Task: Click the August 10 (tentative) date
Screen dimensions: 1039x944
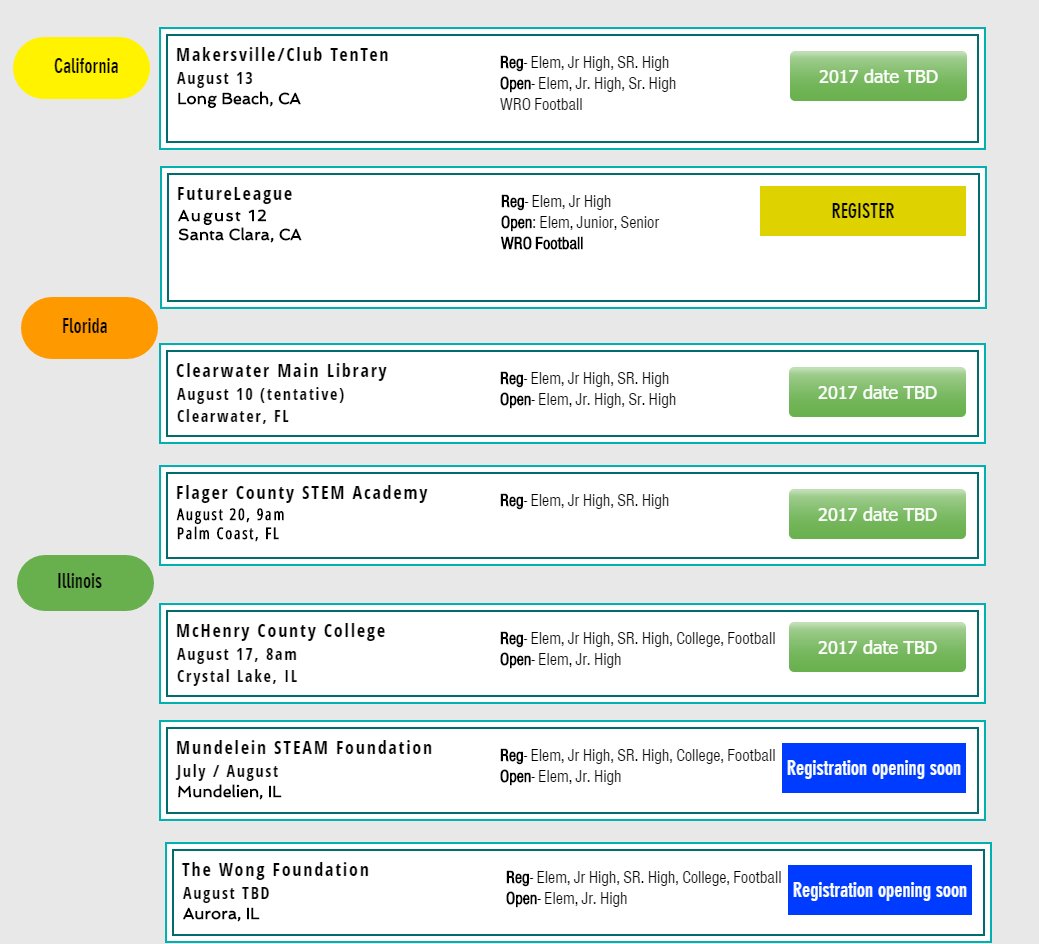Action: point(260,394)
